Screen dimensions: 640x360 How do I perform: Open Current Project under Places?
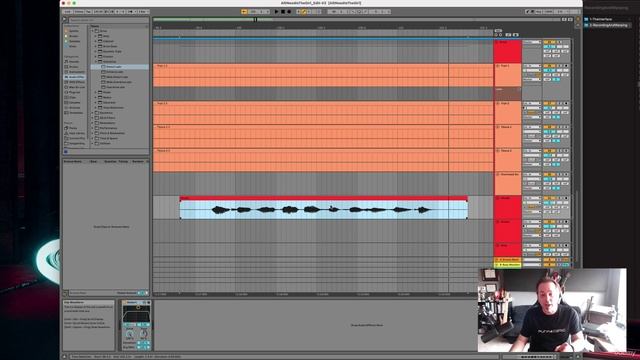(74, 138)
